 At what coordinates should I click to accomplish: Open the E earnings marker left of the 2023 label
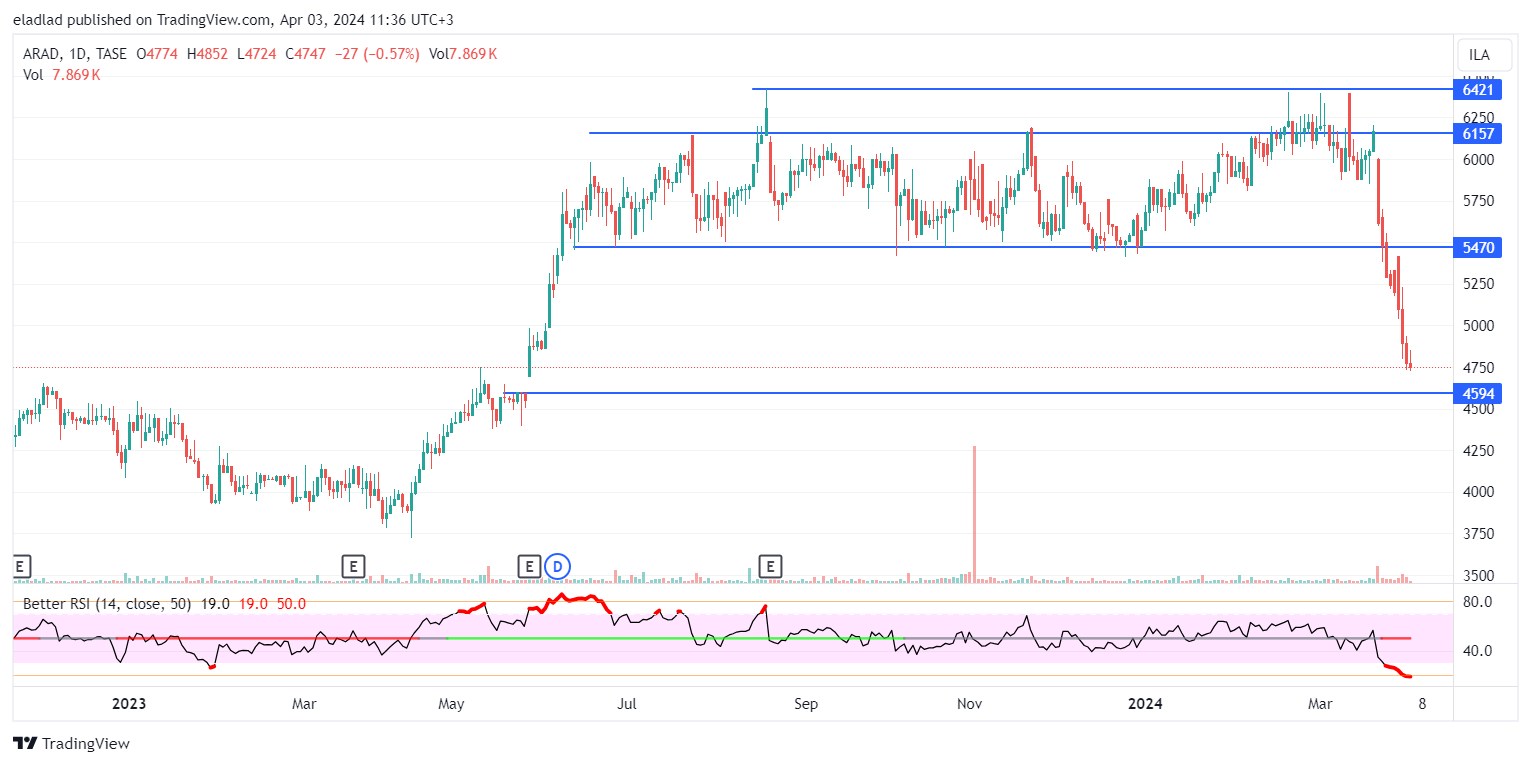(20, 567)
